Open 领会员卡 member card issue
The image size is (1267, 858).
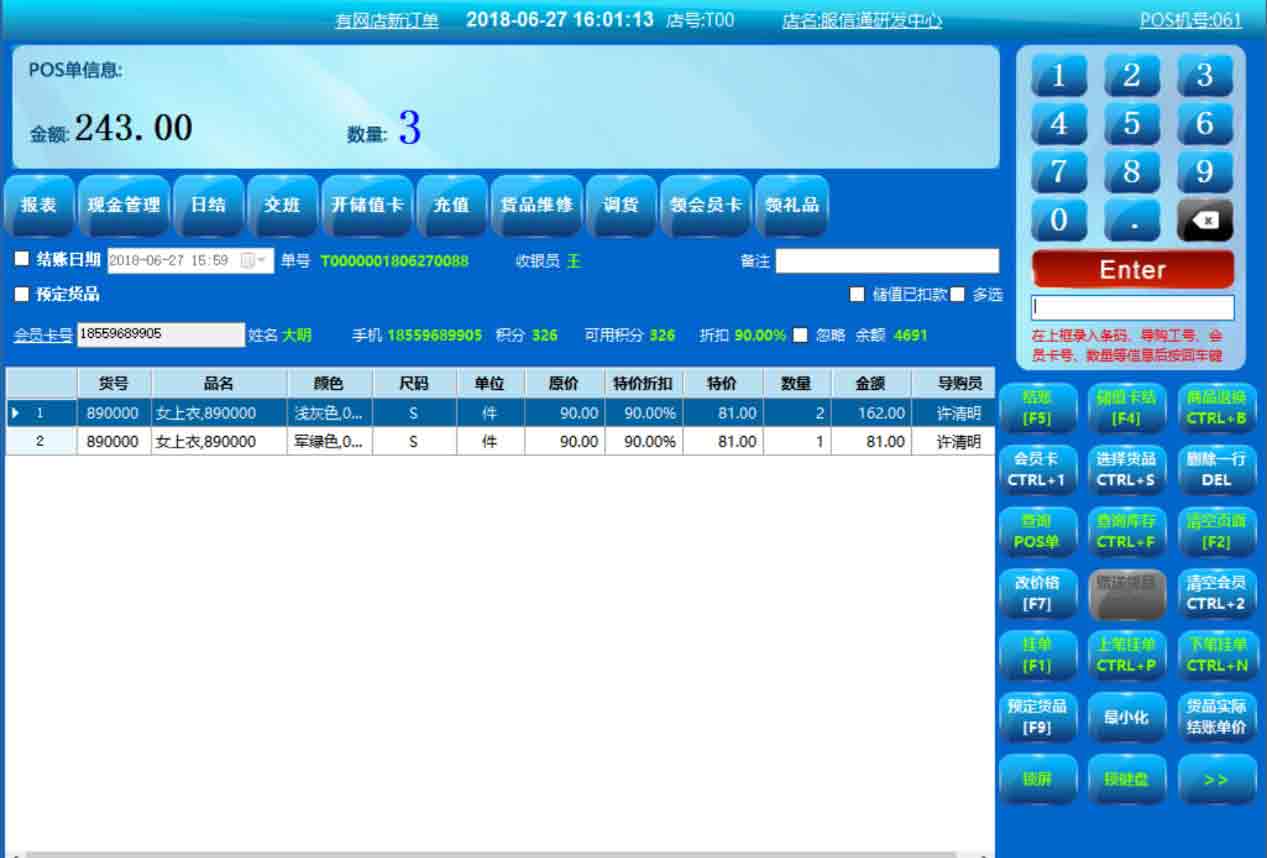[706, 205]
